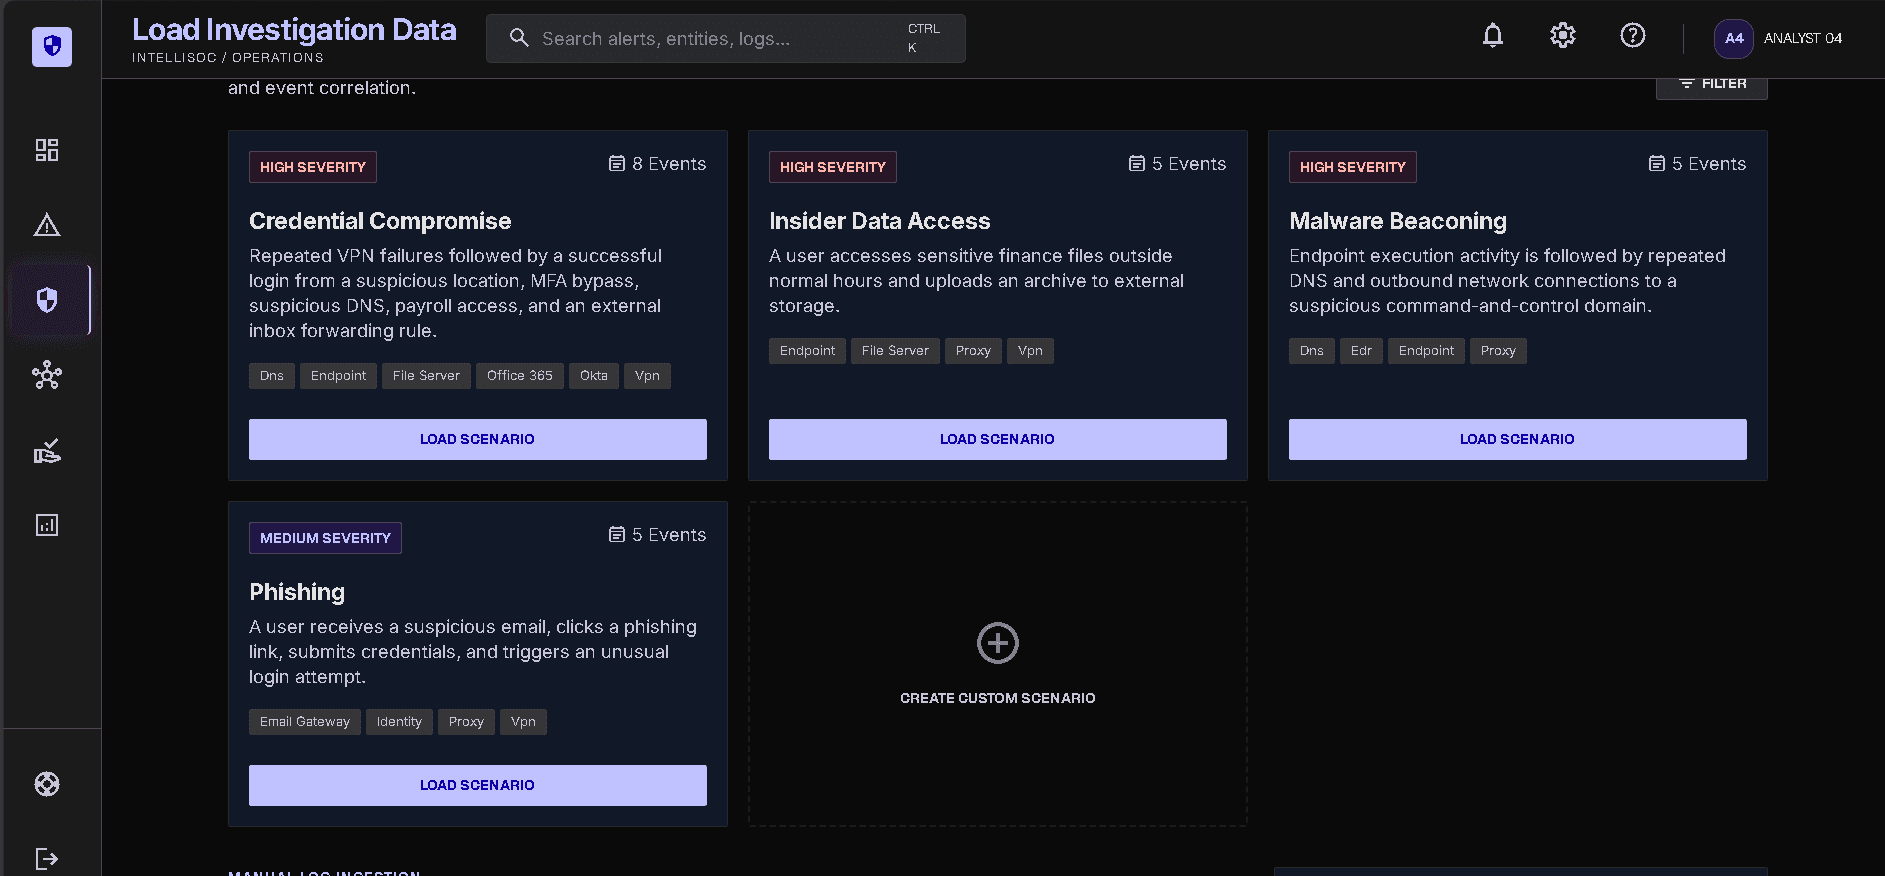Screen dimensions: 1885x876
Task: Open the support lifebuoy icon
Action: (47, 784)
